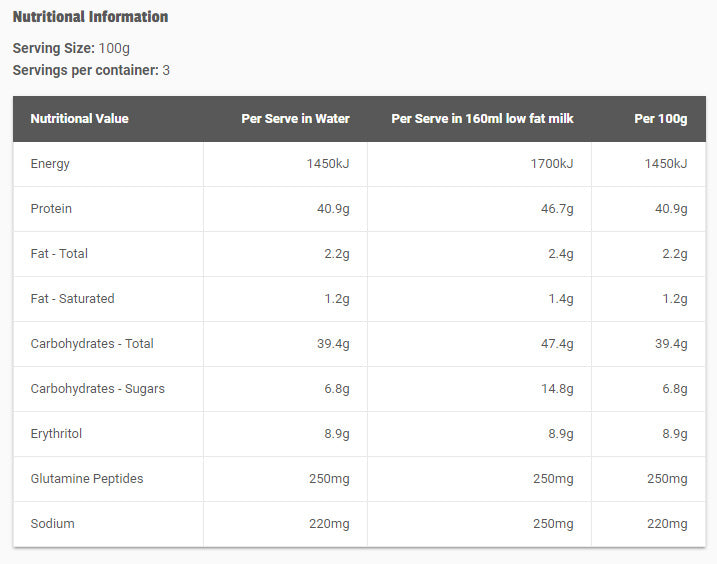
Task: Select the Fat - Total row label
Action: pyautogui.click(x=59, y=254)
